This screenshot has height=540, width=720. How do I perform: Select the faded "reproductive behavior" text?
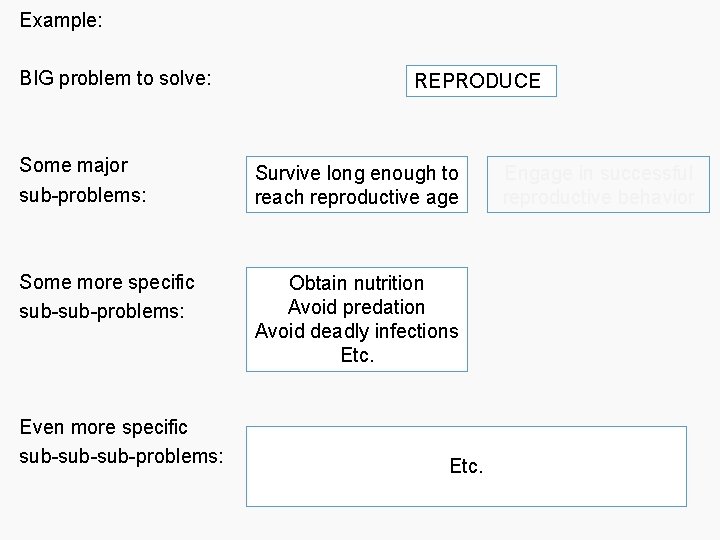(598, 197)
